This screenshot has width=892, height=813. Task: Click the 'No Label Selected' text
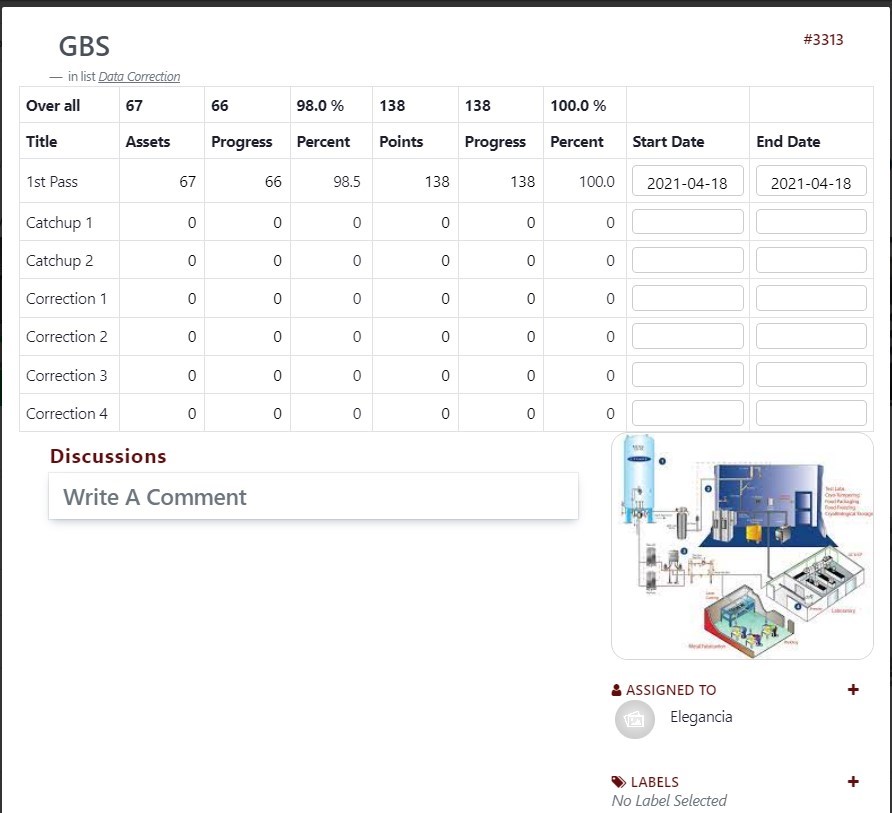(x=669, y=800)
